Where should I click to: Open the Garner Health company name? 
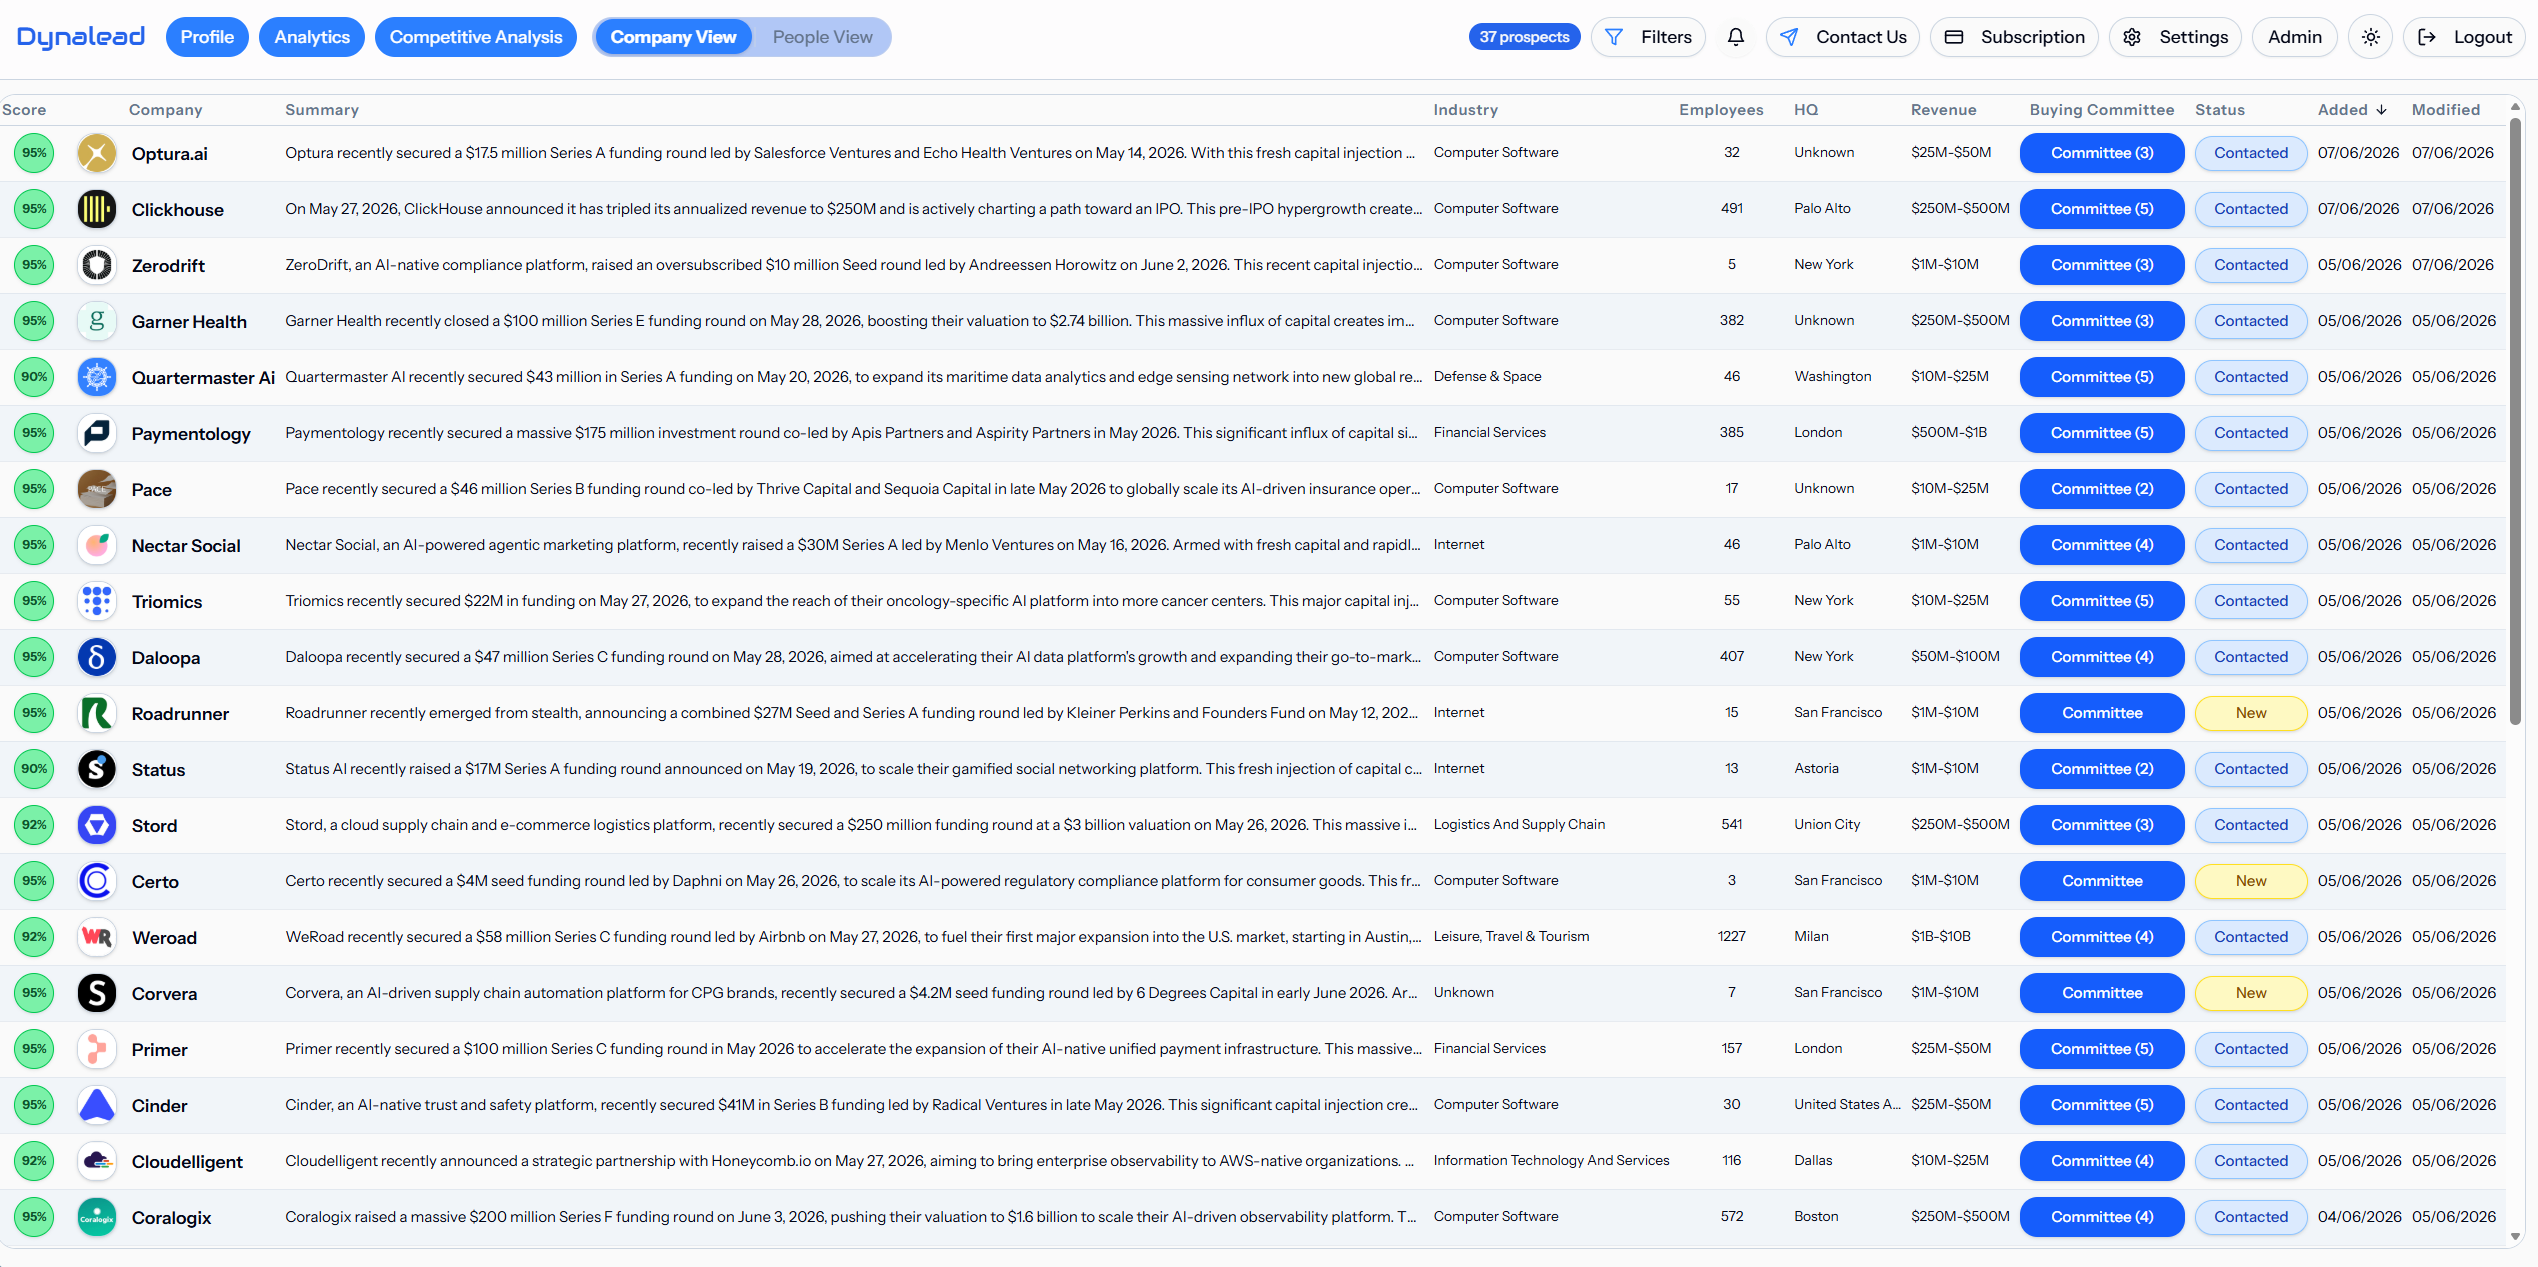tap(189, 321)
